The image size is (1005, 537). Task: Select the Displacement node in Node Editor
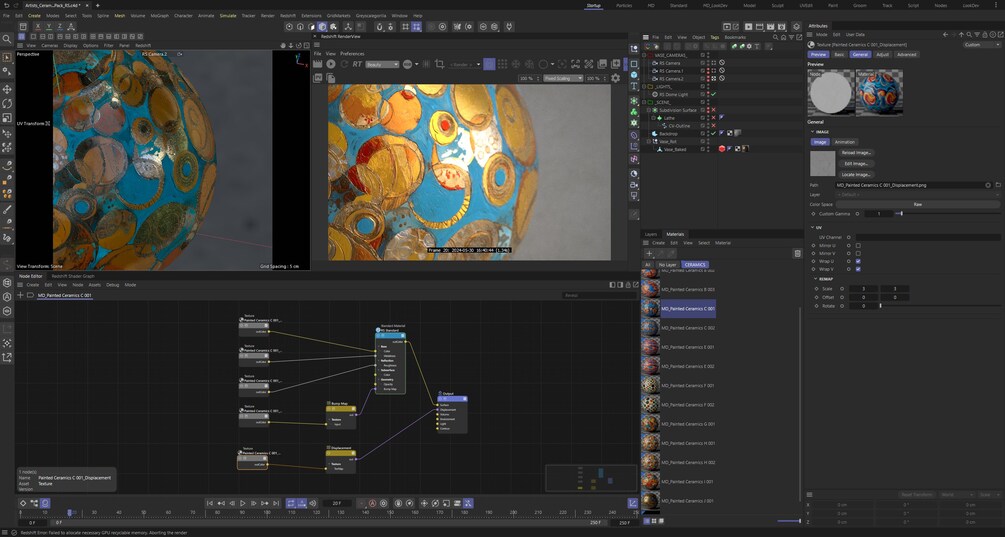point(340,459)
